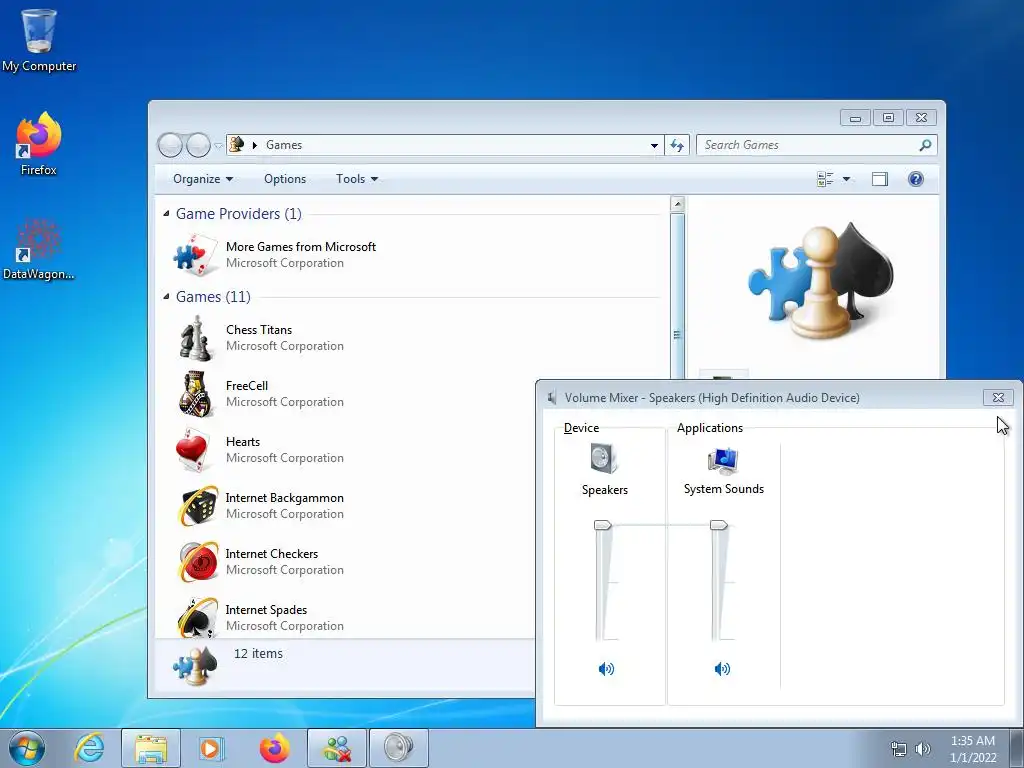1024x768 pixels.
Task: Open the Tools dropdown menu
Action: [357, 179]
